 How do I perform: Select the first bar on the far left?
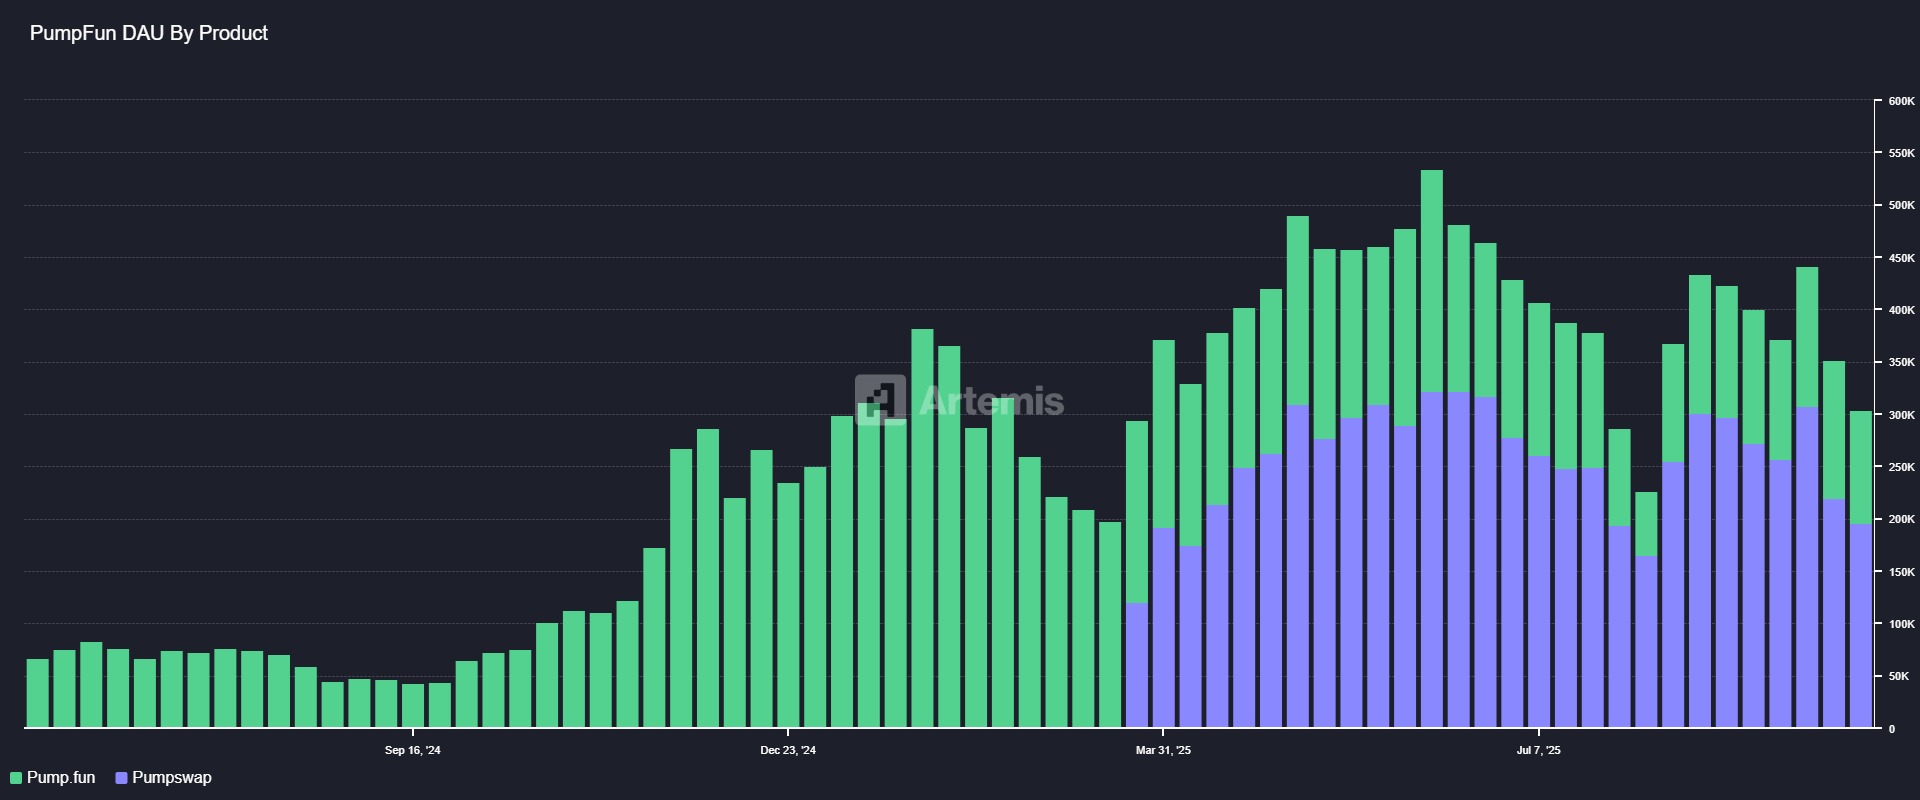(38, 693)
